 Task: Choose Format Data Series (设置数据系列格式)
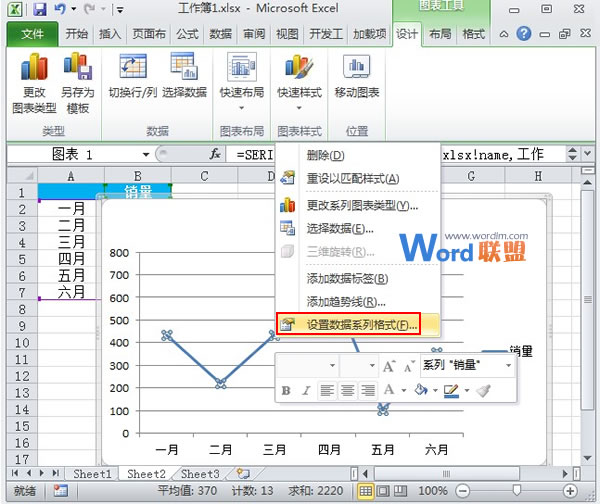click(x=358, y=325)
